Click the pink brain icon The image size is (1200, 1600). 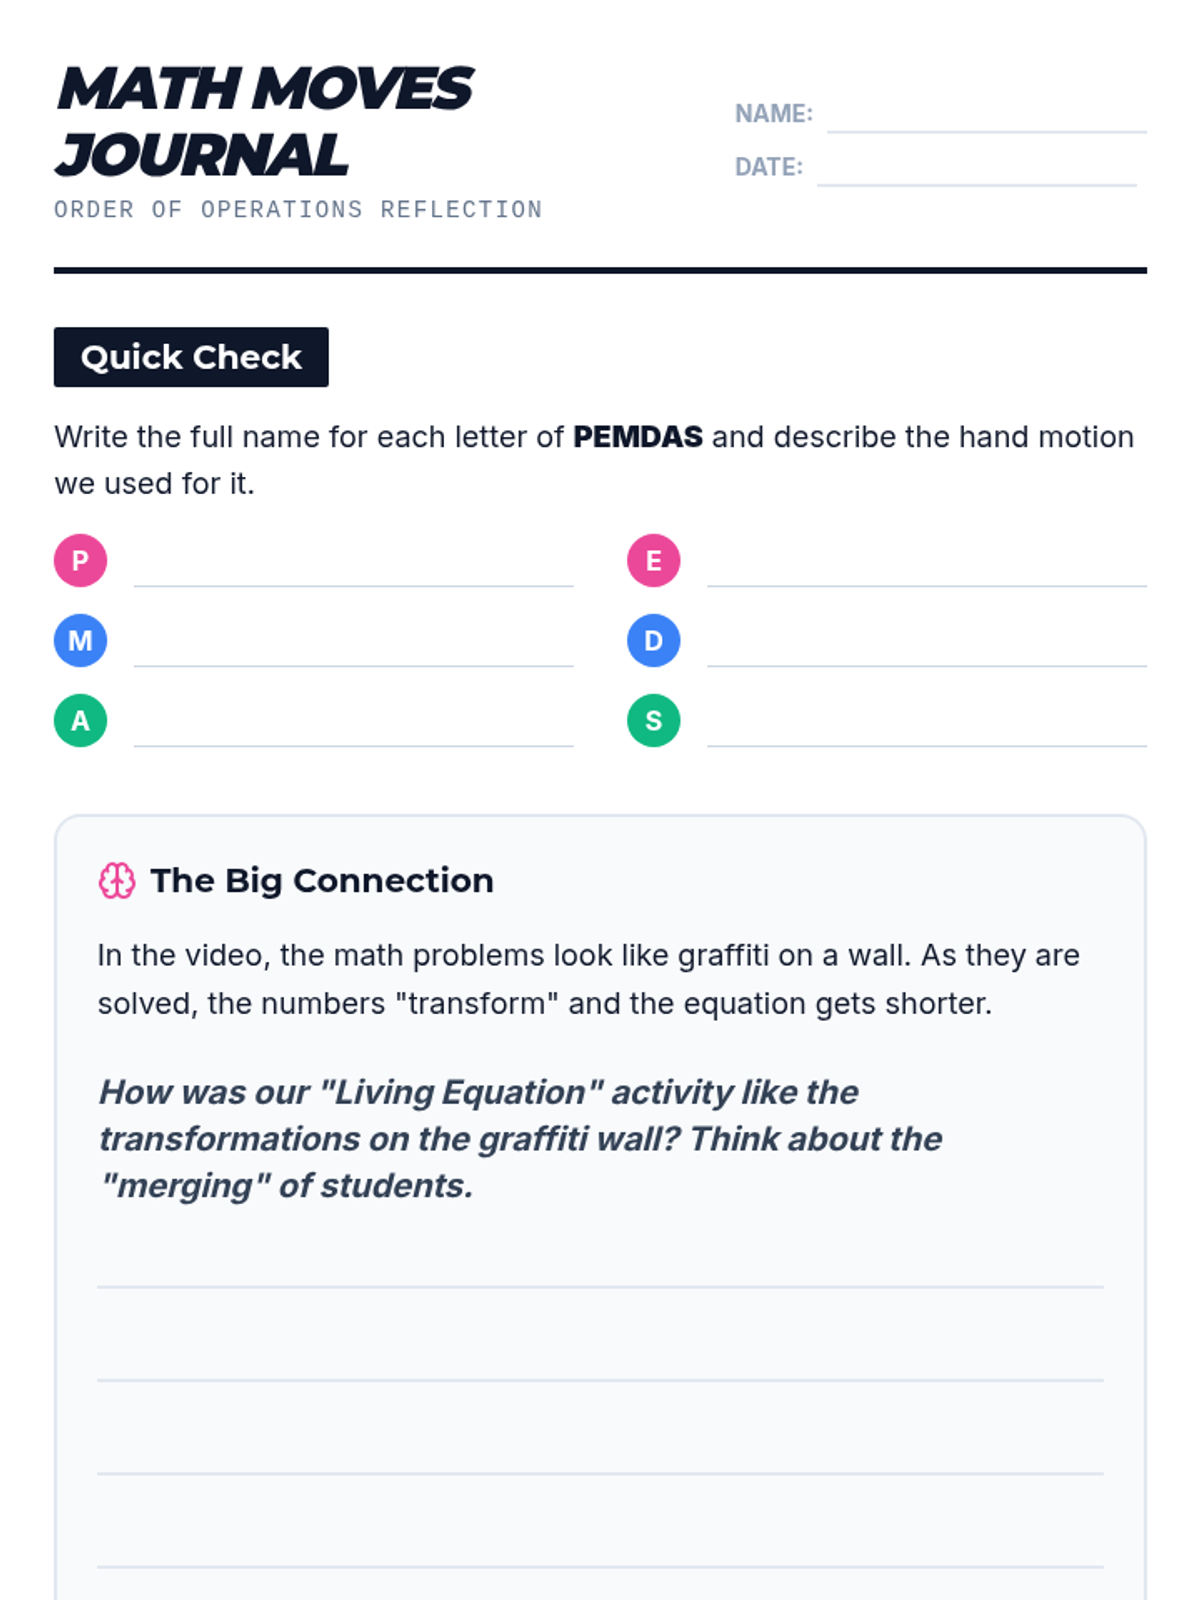117,881
